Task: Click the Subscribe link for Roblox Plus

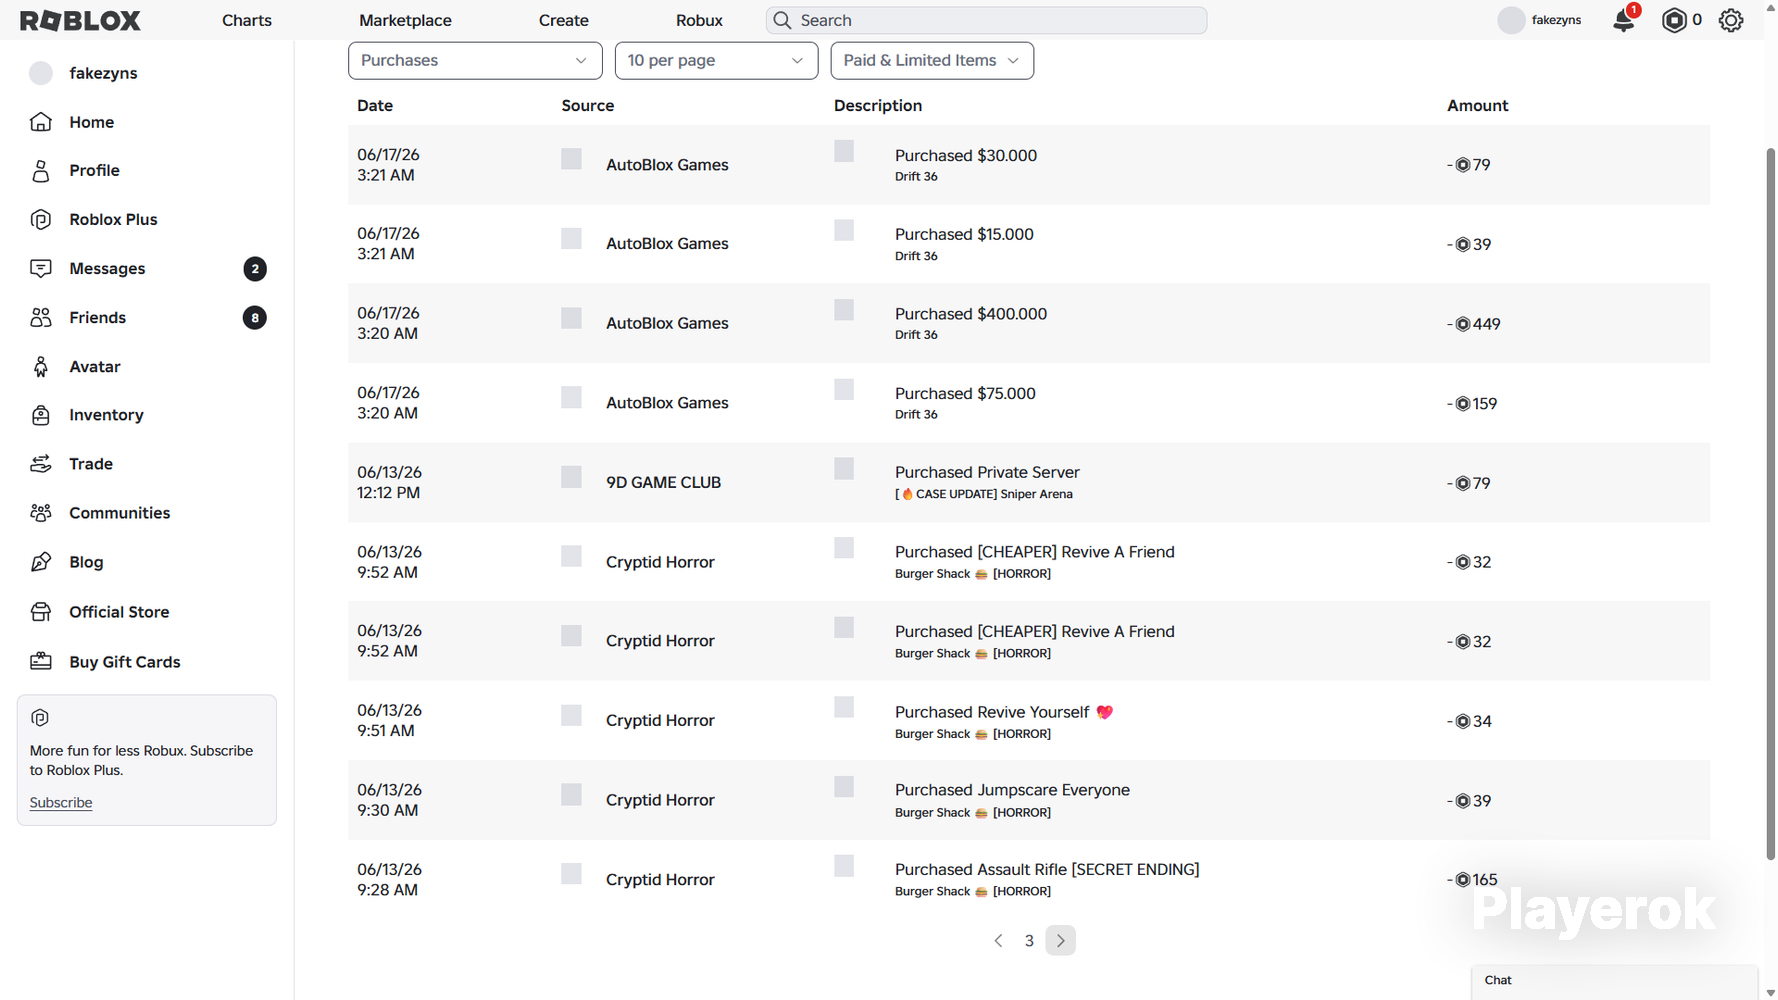Action: [x=61, y=803]
